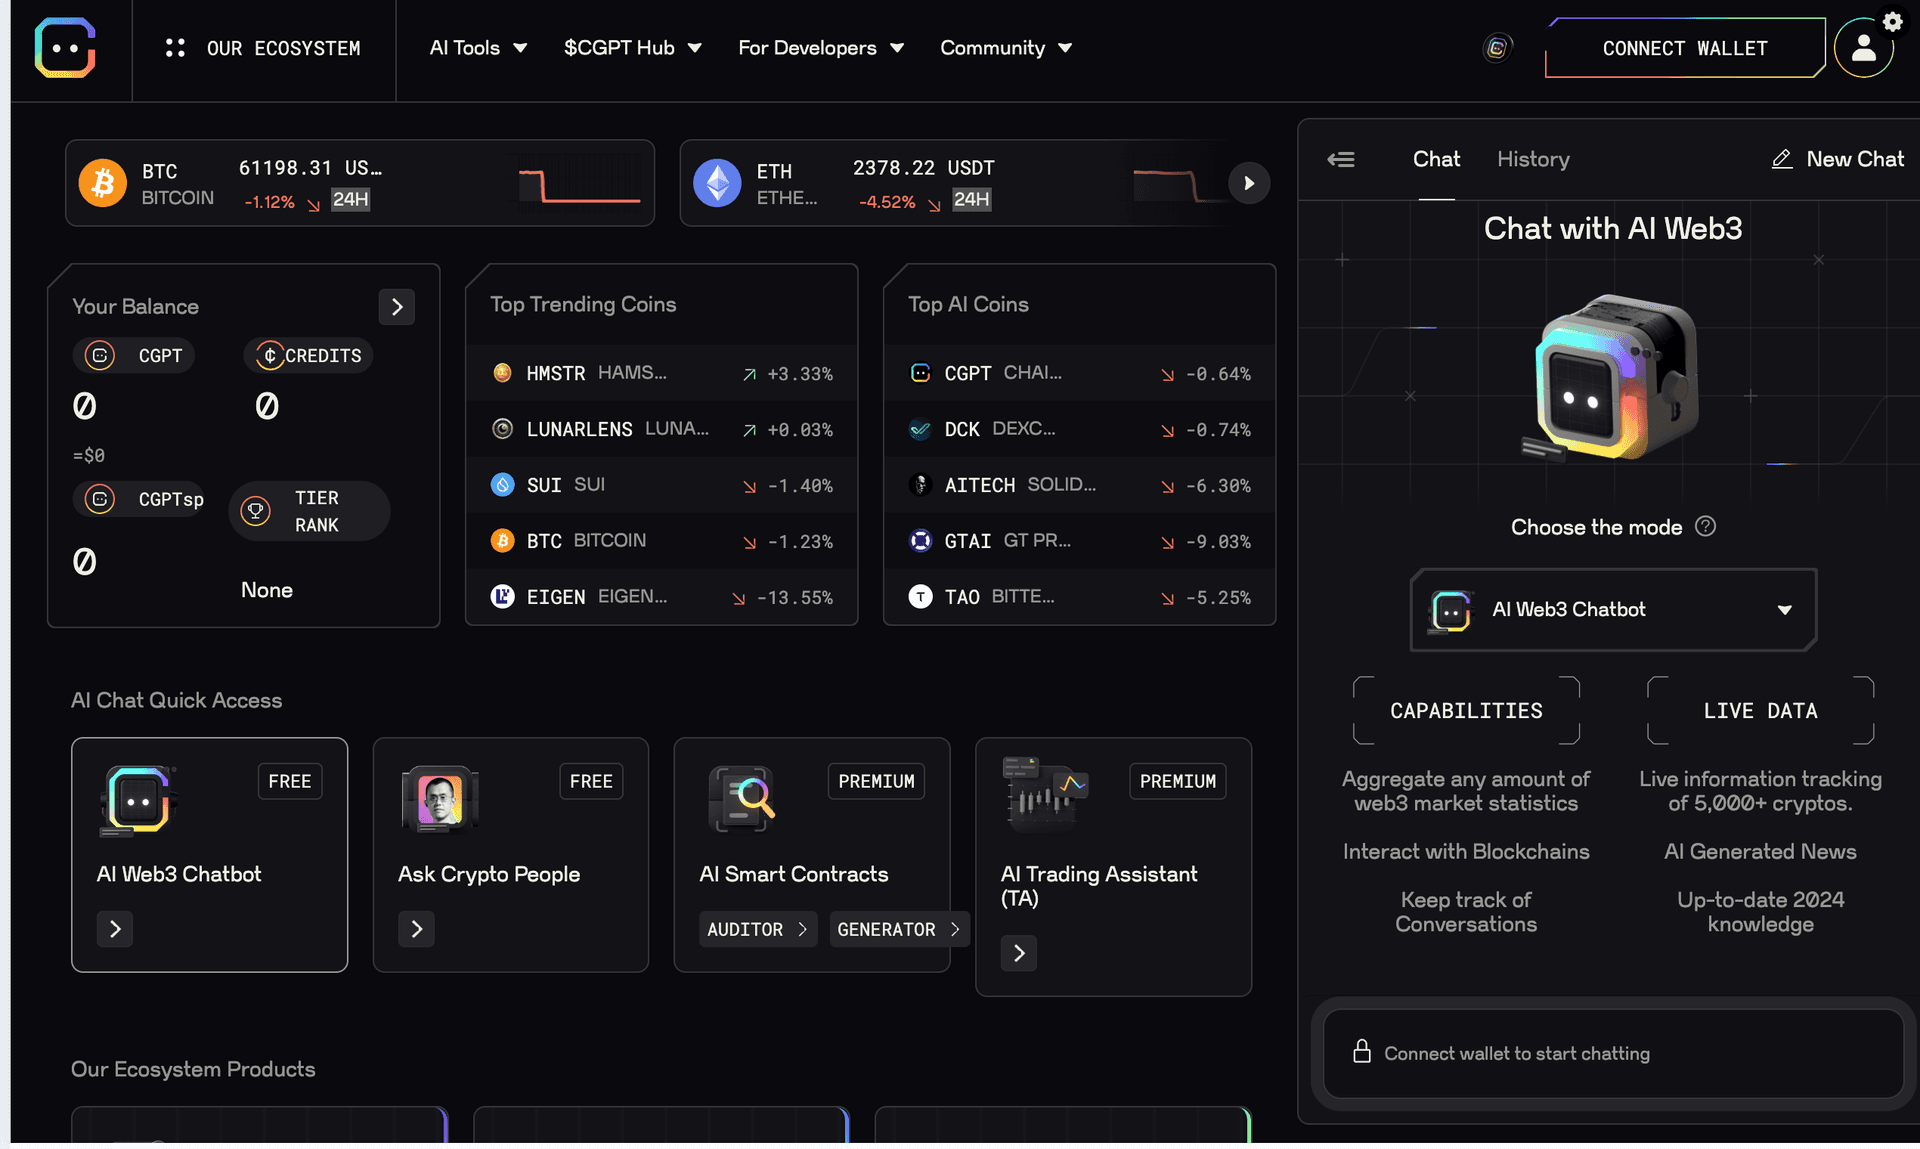
Task: Click the CGPT icon in Top AI Coins
Action: 921,373
